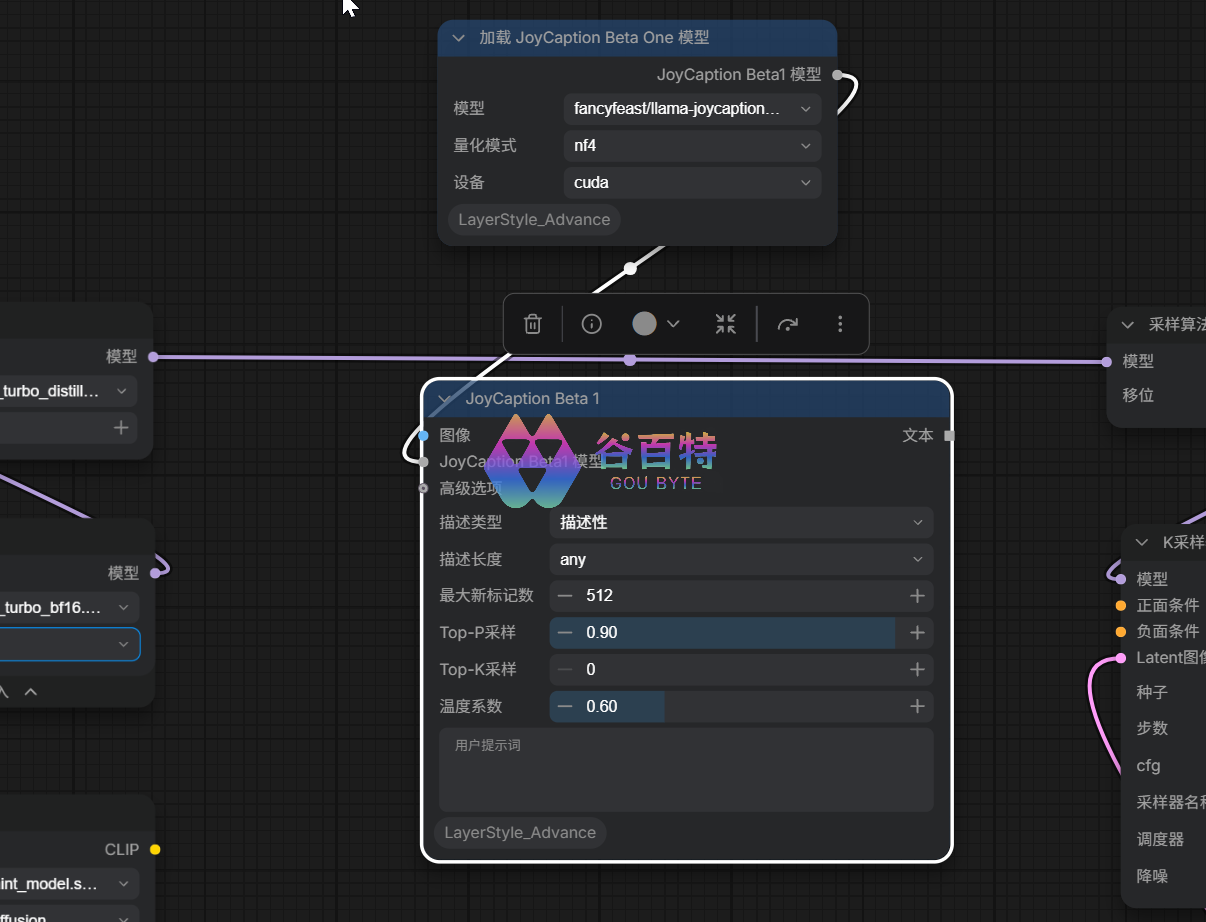
Task: Click the plus icon below turbo_distill dropdown
Action: click(x=121, y=428)
